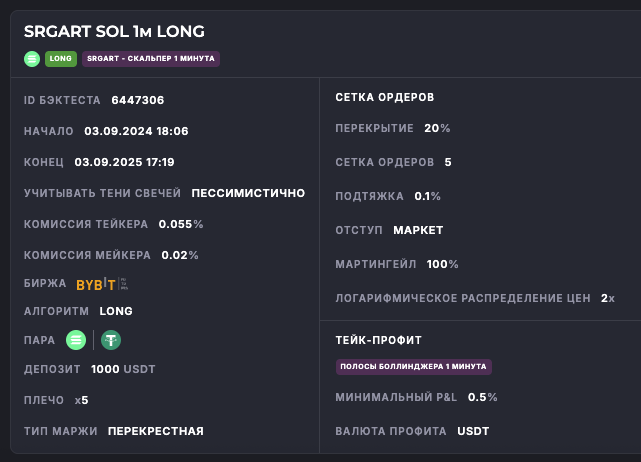Click the green LONG badge under the title
The width and height of the screenshot is (641, 462).
pyautogui.click(x=60, y=58)
